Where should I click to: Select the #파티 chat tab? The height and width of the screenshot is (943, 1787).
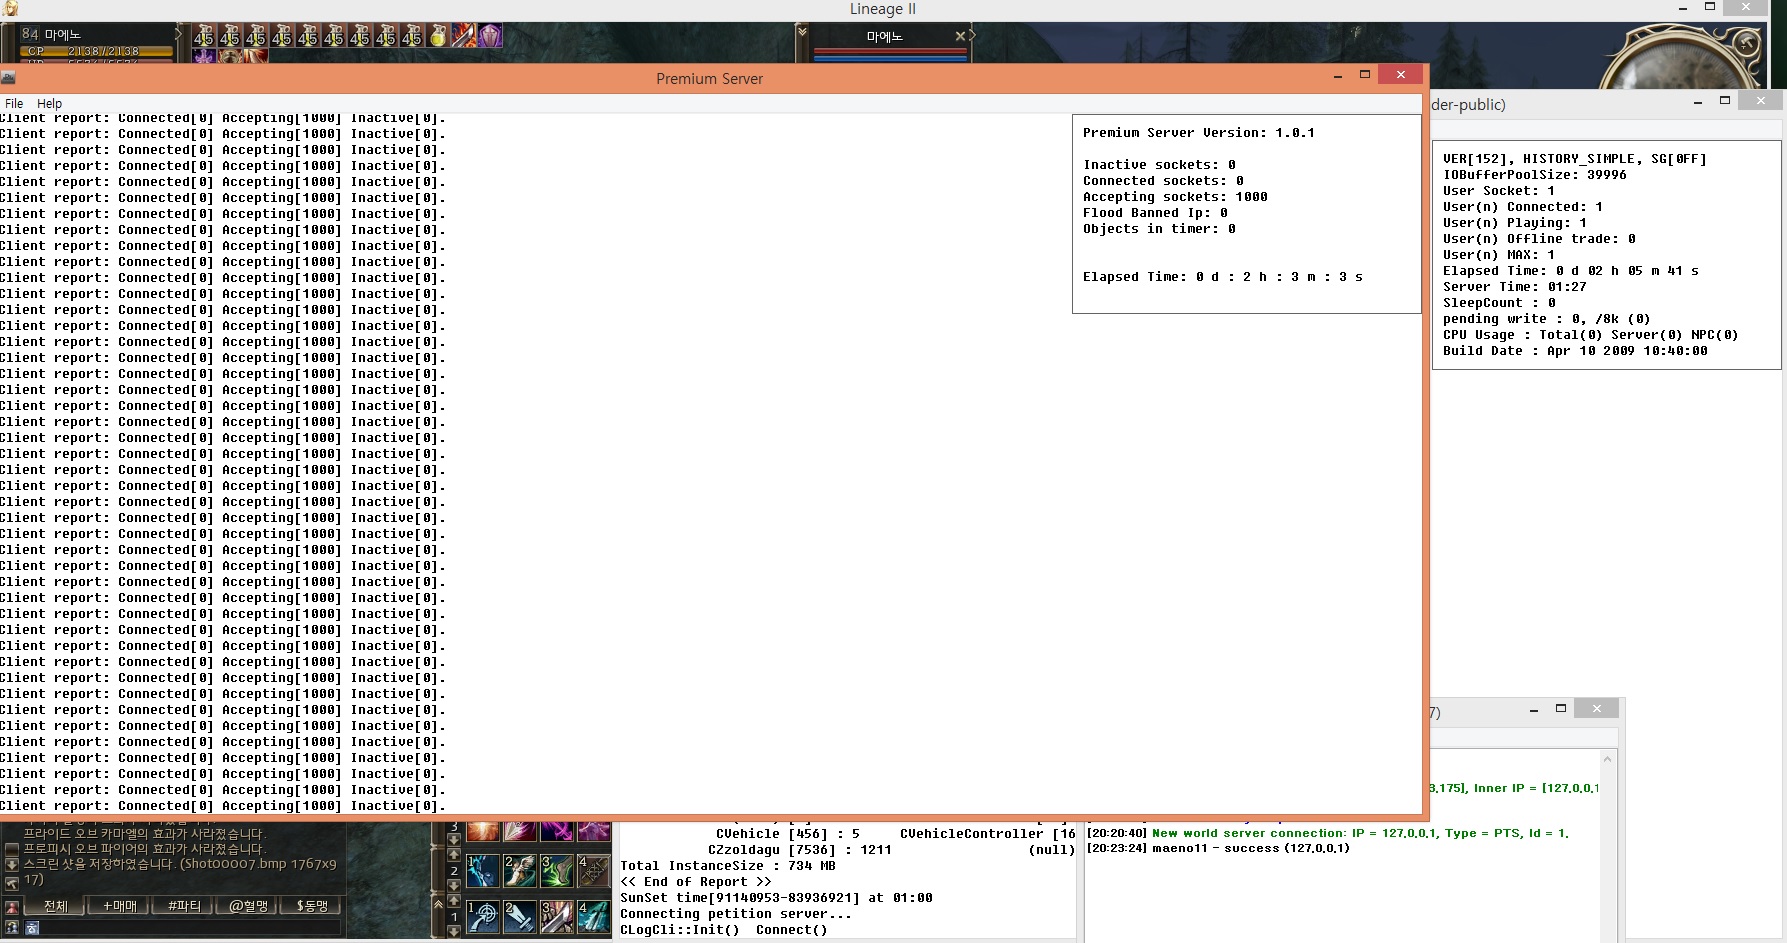click(x=184, y=906)
